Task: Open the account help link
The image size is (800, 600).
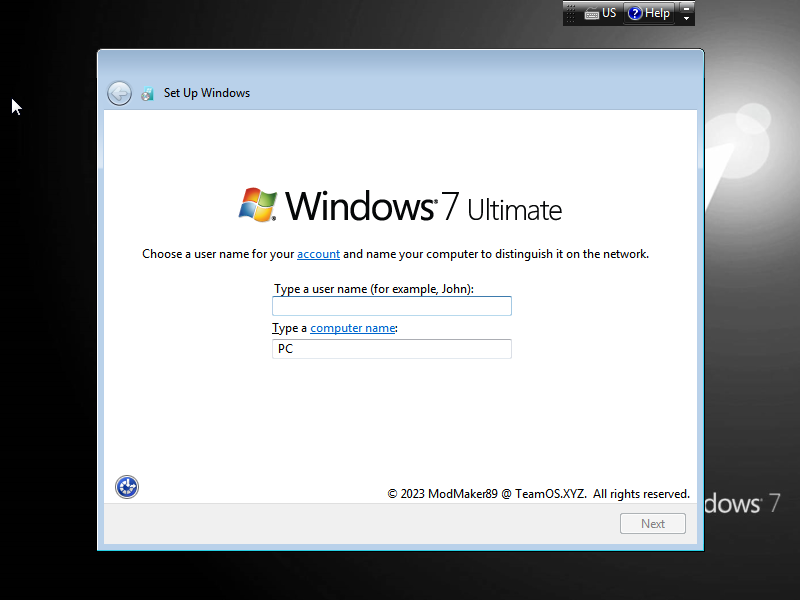Action: pos(318,254)
